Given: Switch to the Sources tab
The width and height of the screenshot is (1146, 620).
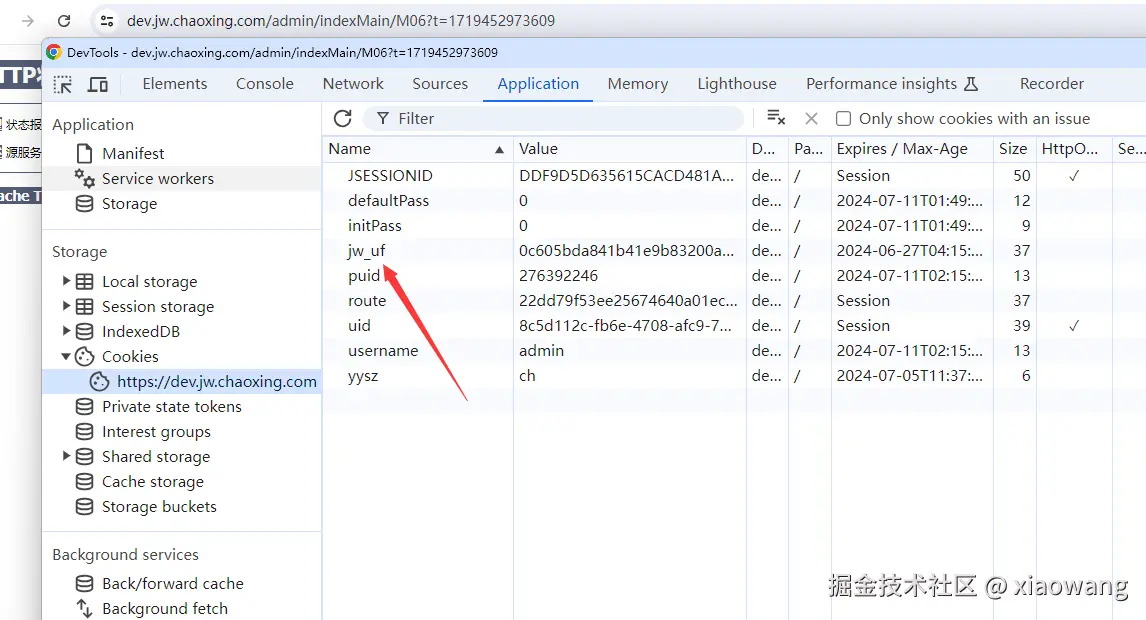Looking at the screenshot, I should pyautogui.click(x=440, y=84).
